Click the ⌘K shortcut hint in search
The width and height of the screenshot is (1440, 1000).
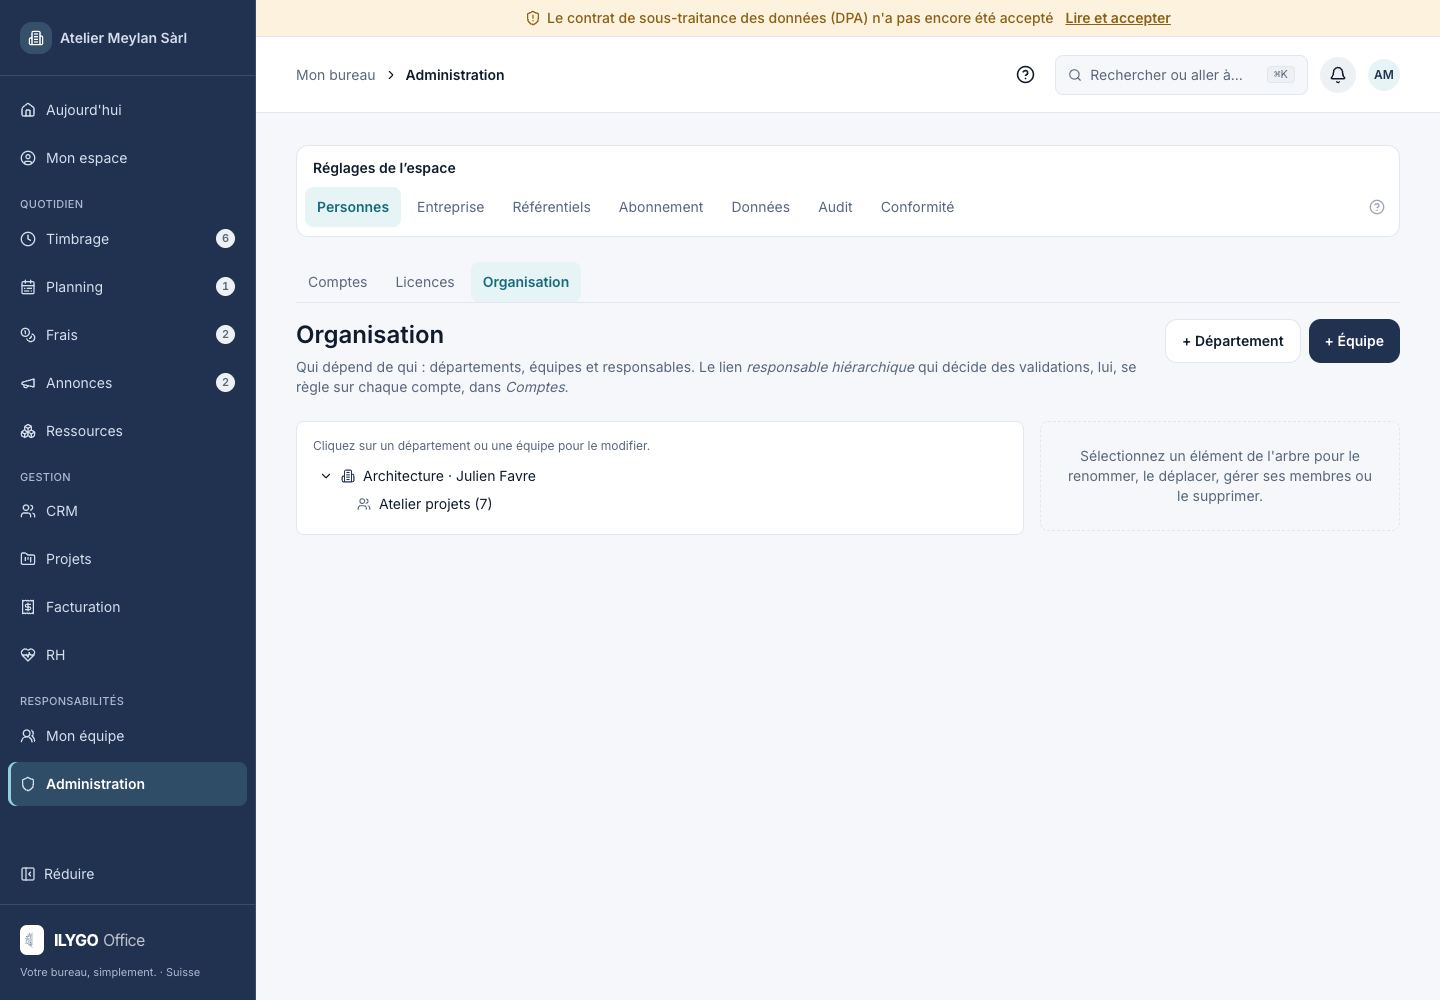1281,75
